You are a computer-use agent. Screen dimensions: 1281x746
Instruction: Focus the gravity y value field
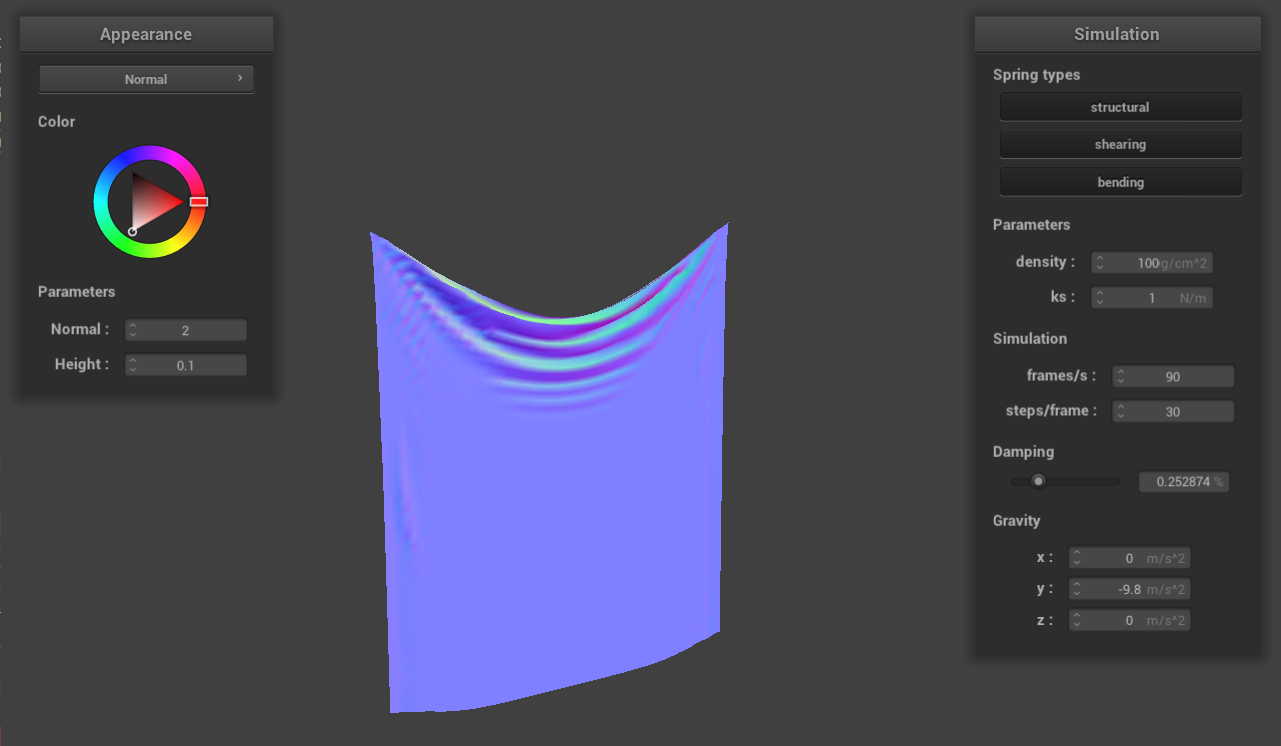coord(1130,590)
